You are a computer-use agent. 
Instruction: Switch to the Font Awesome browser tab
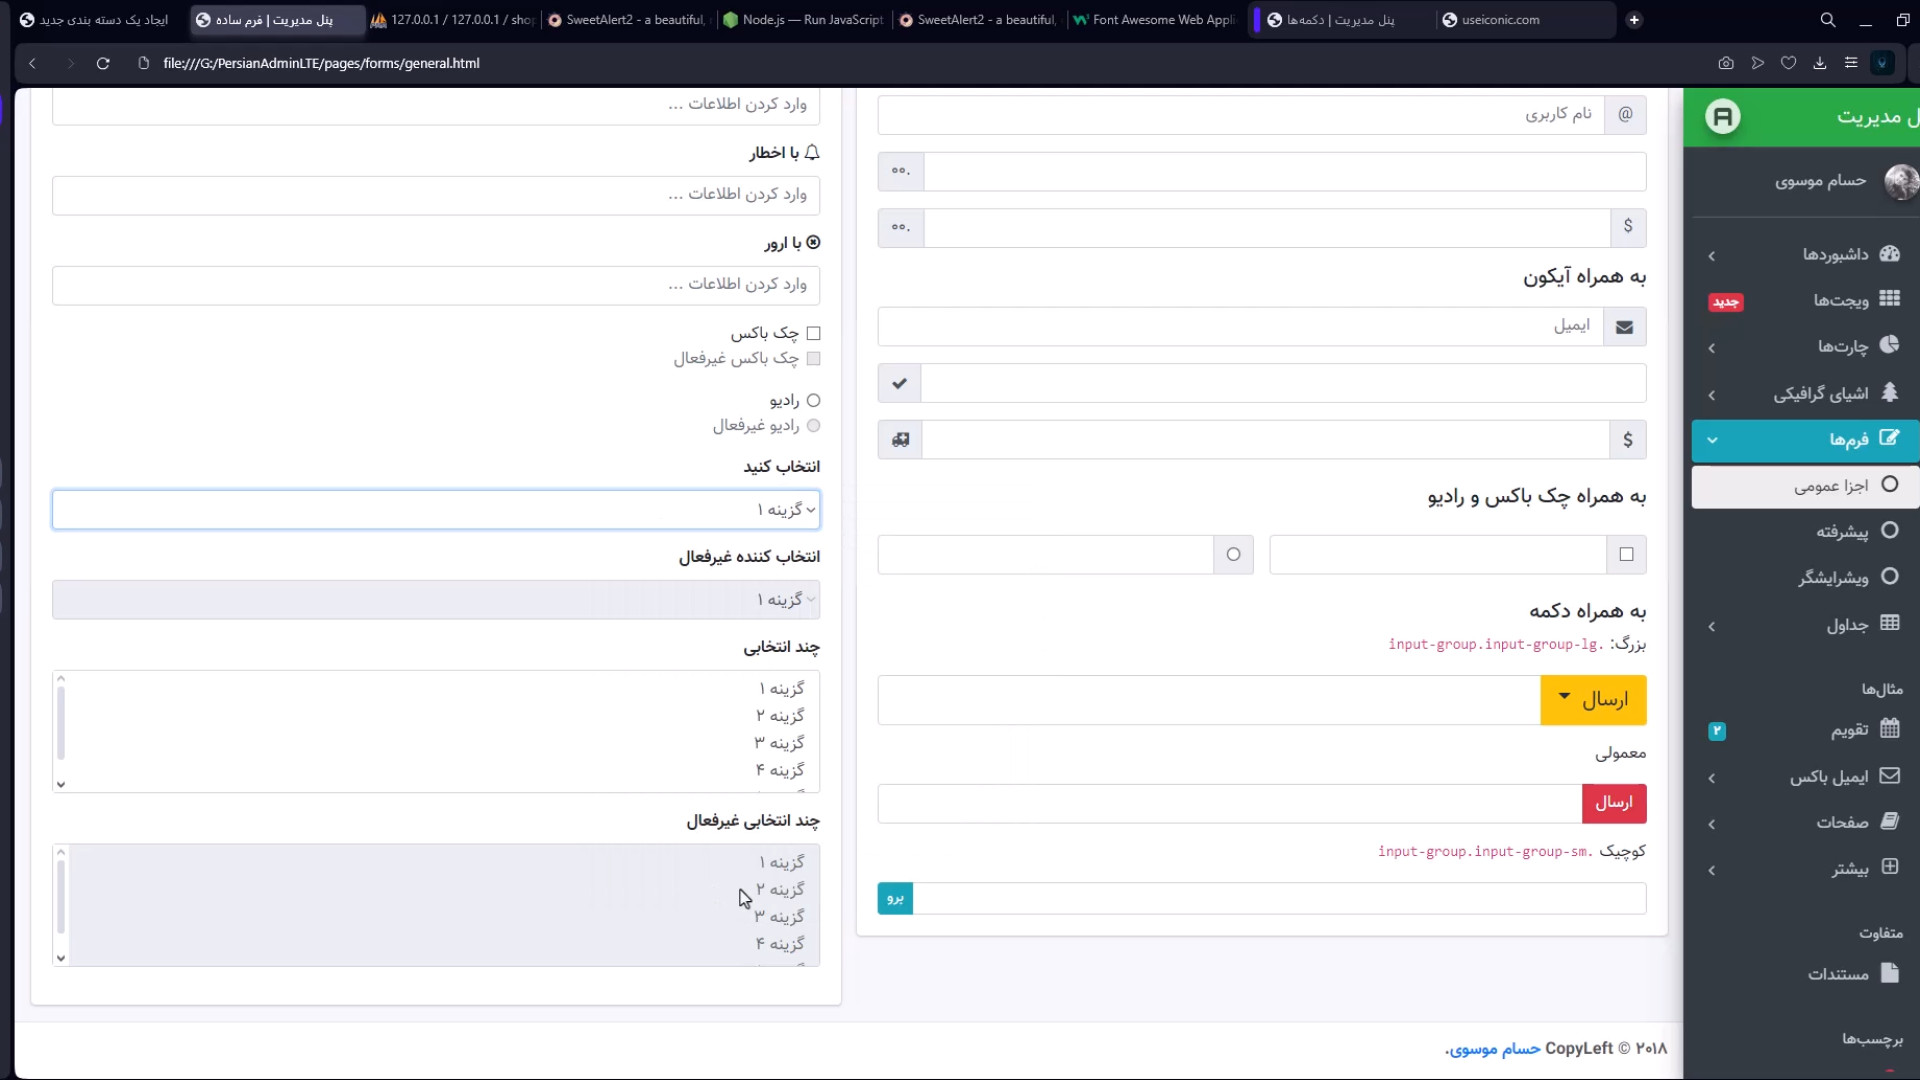pos(1153,20)
